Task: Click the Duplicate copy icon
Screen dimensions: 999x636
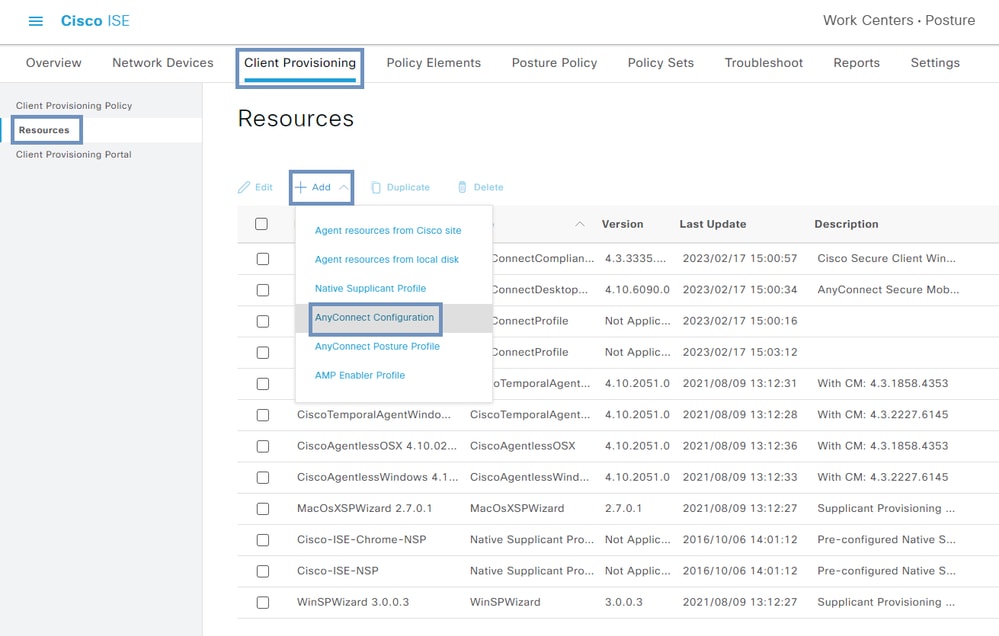Action: (376, 187)
